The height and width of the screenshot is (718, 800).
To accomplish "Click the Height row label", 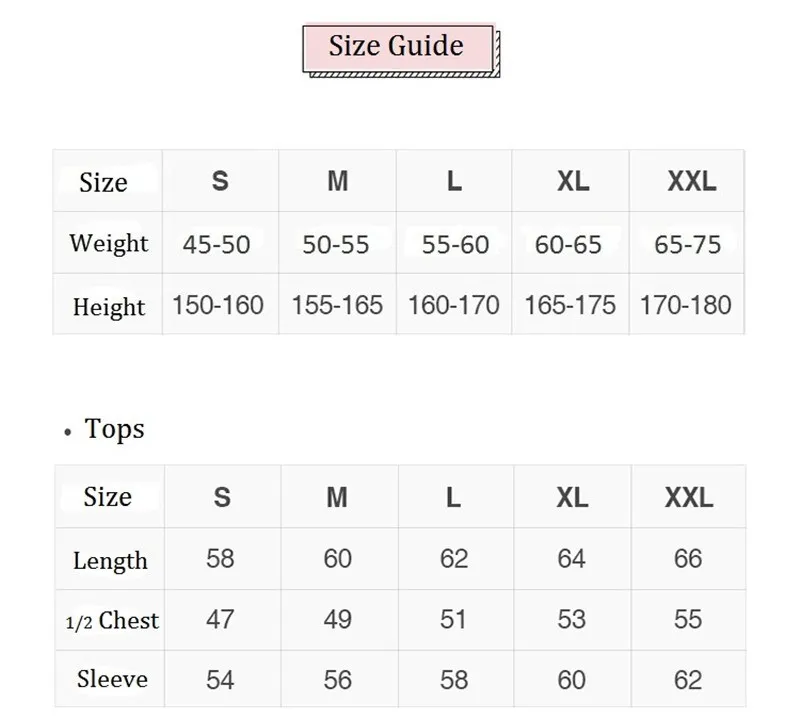I will [x=108, y=306].
